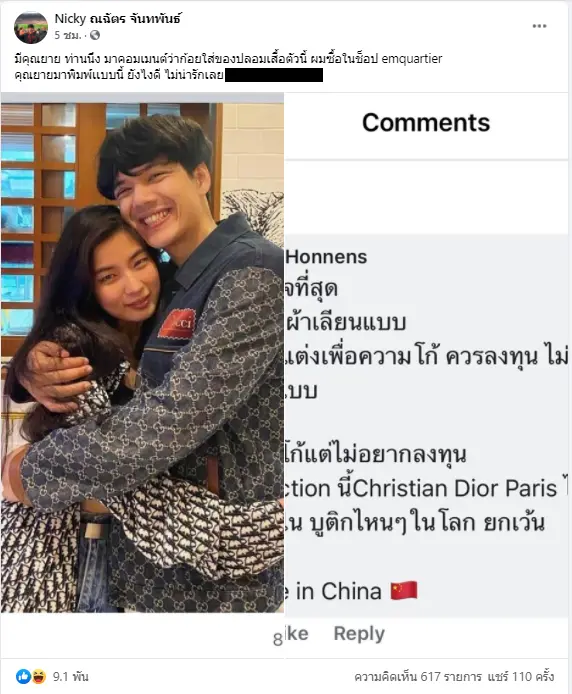Open the poster's profile picture
This screenshot has height=694, width=572.
coord(31,27)
